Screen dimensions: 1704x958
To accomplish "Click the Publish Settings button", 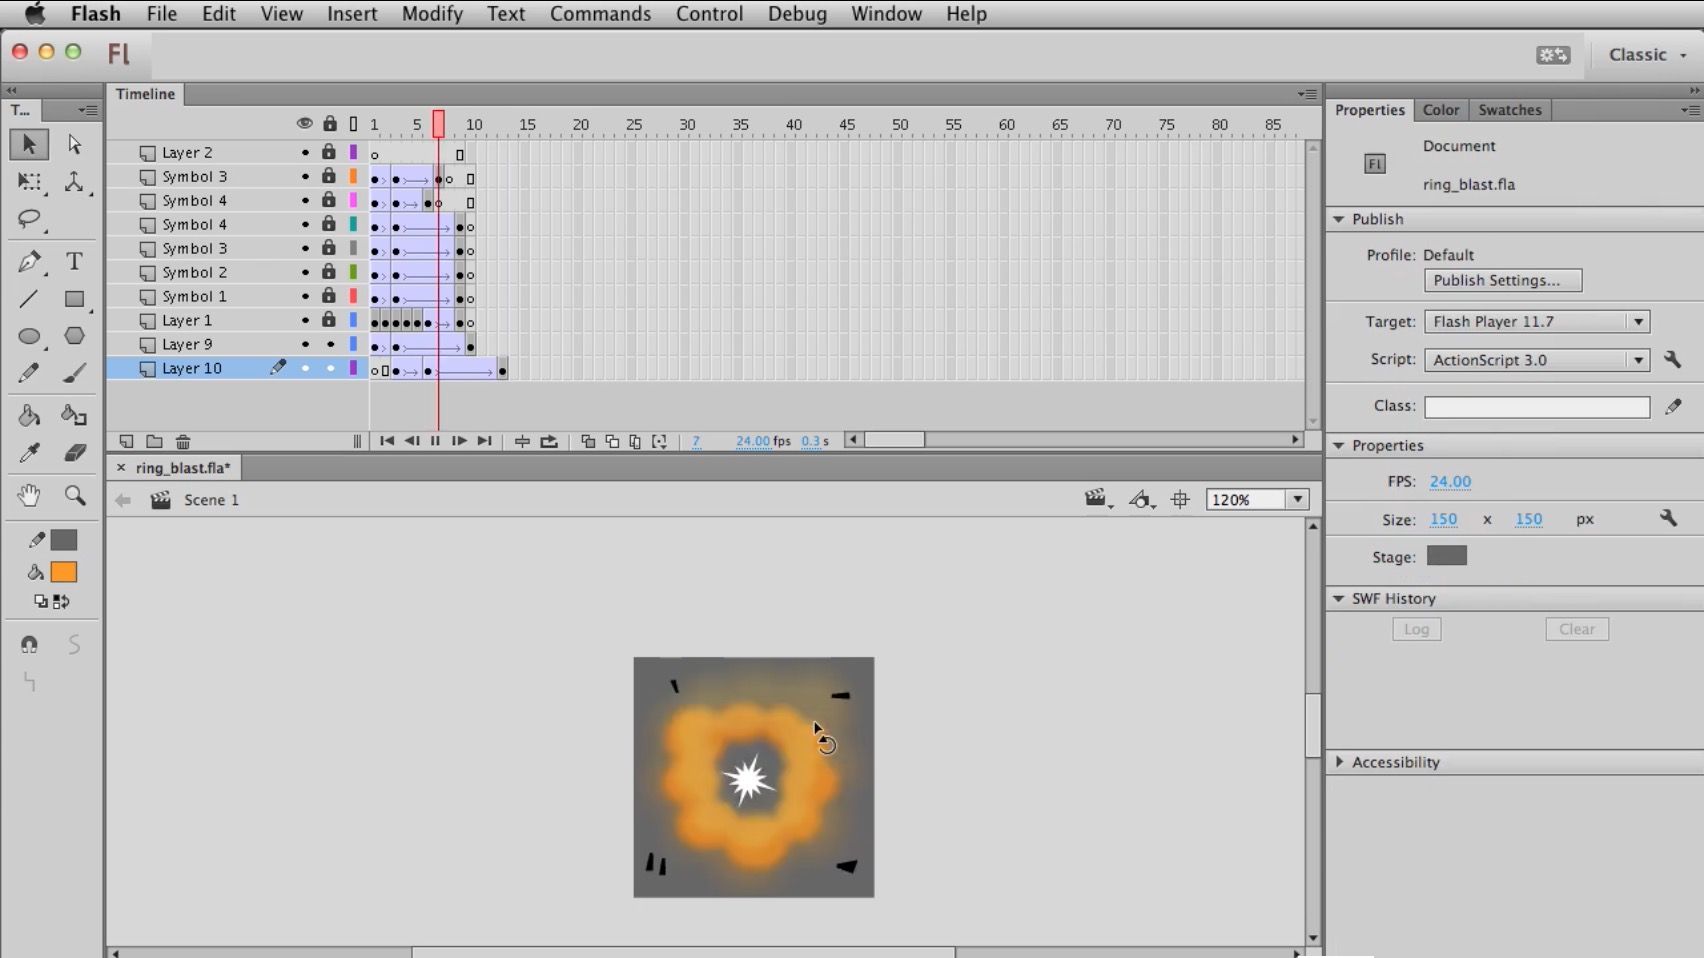I will [1502, 280].
